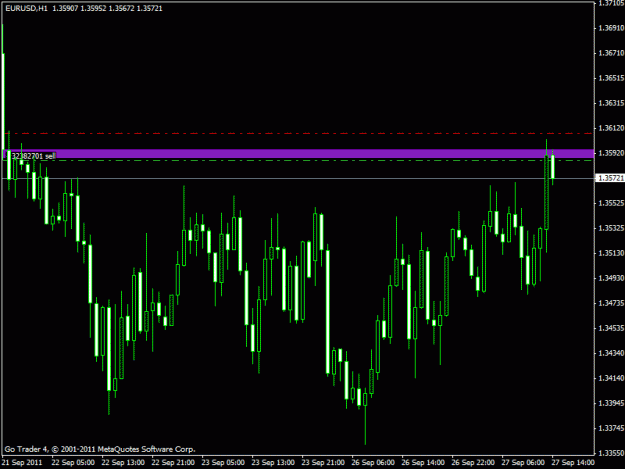Click price scale value 1.33745
The height and width of the screenshot is (469, 625).
(x=611, y=428)
